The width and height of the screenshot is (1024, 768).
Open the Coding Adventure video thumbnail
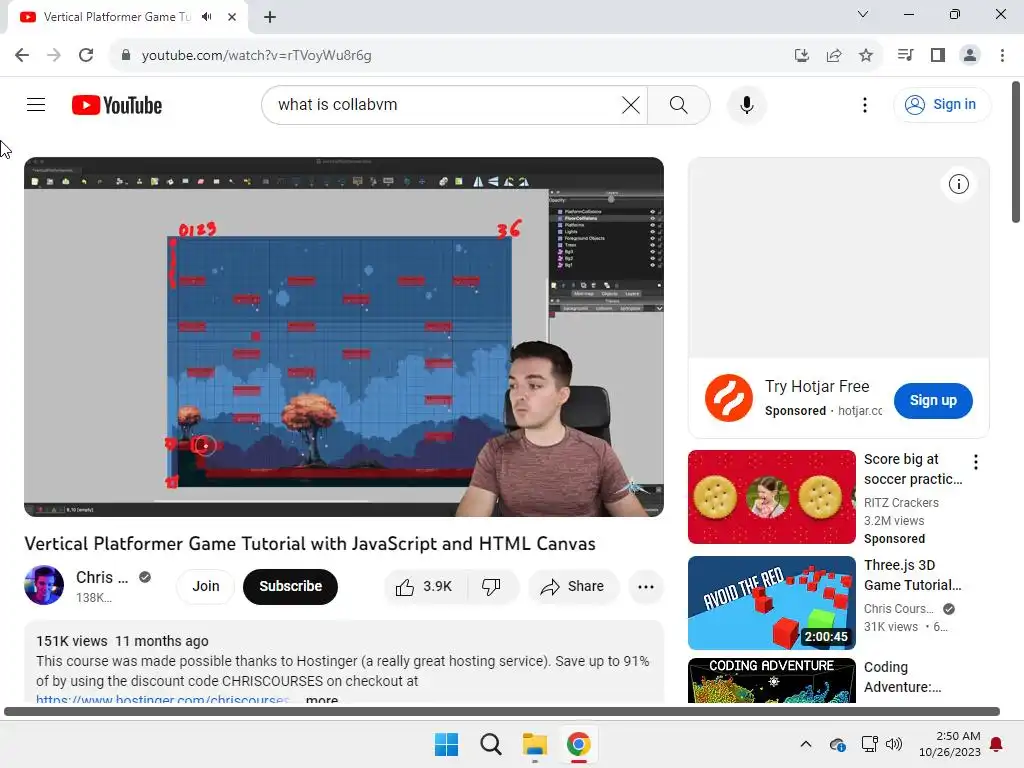click(771, 680)
